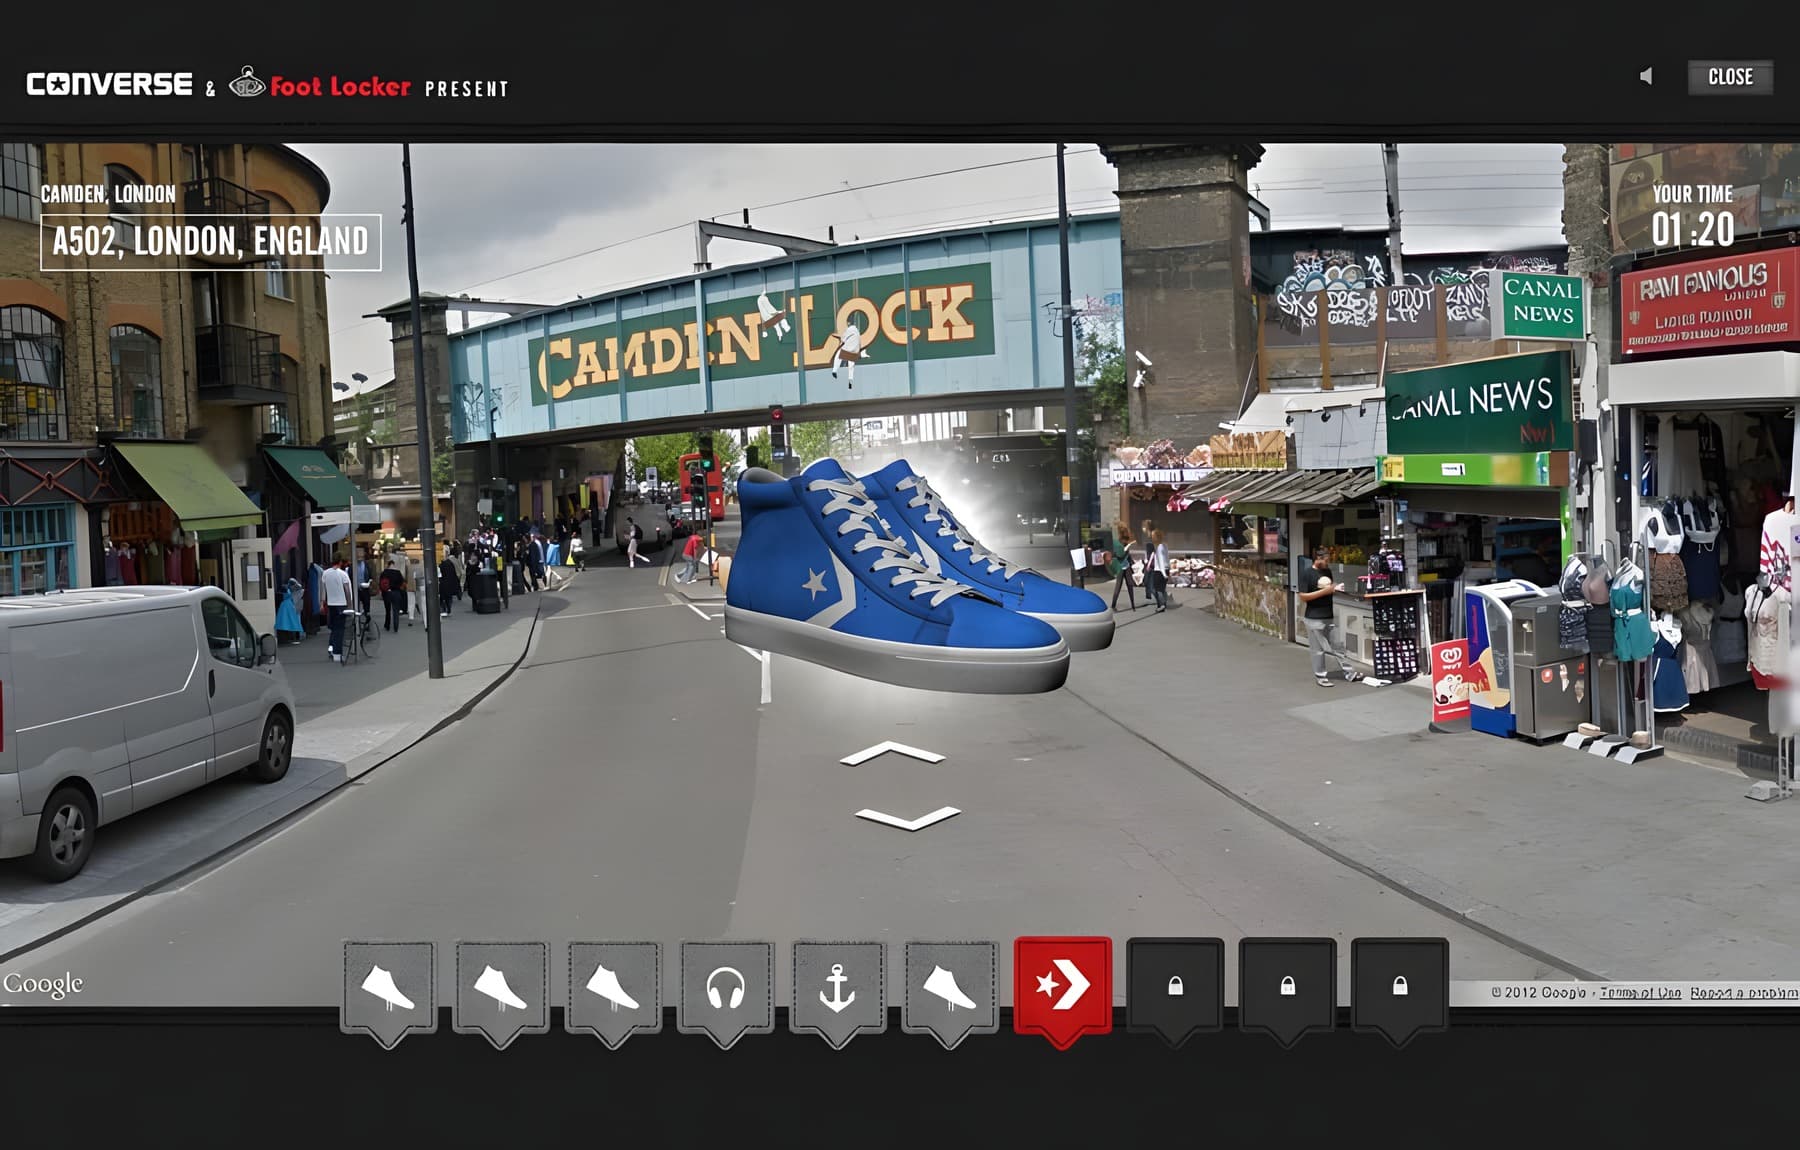Mute the game sound with speaker icon

point(1646,76)
